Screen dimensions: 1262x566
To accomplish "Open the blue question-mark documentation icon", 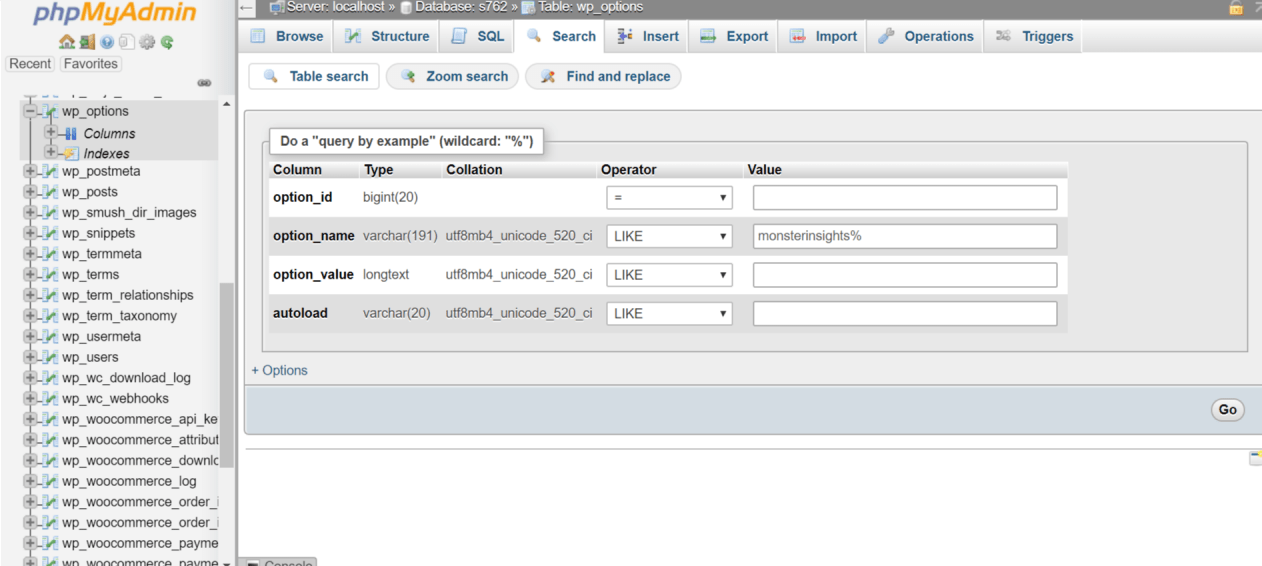I will click(107, 42).
